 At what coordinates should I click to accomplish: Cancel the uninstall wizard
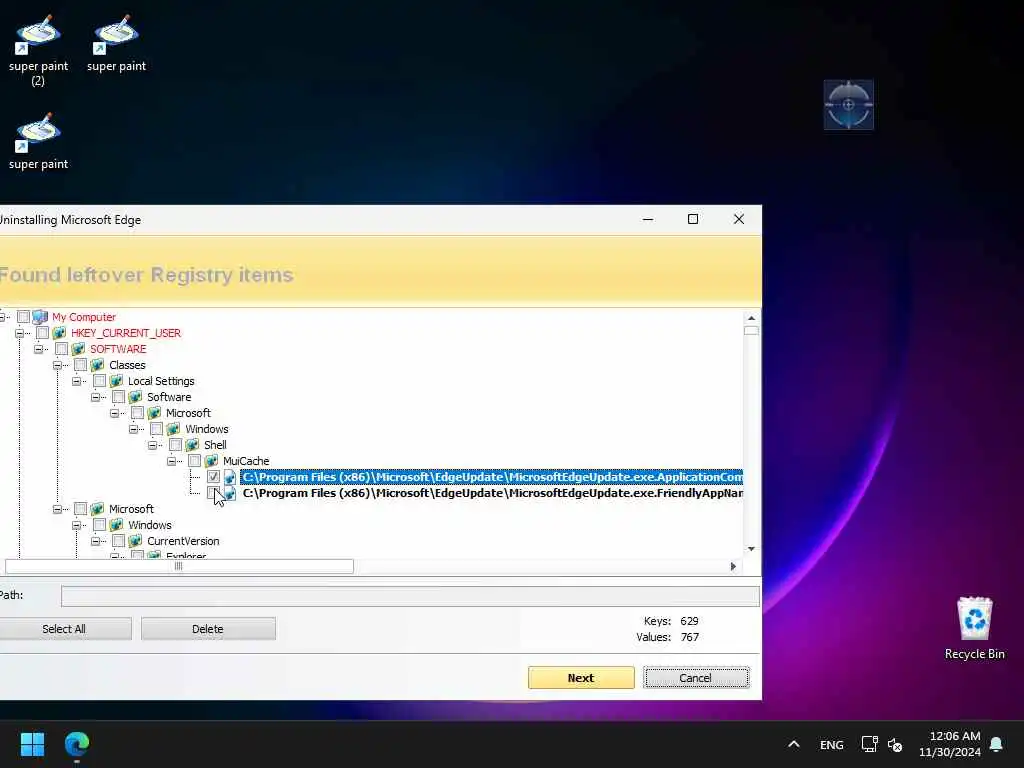click(x=696, y=678)
